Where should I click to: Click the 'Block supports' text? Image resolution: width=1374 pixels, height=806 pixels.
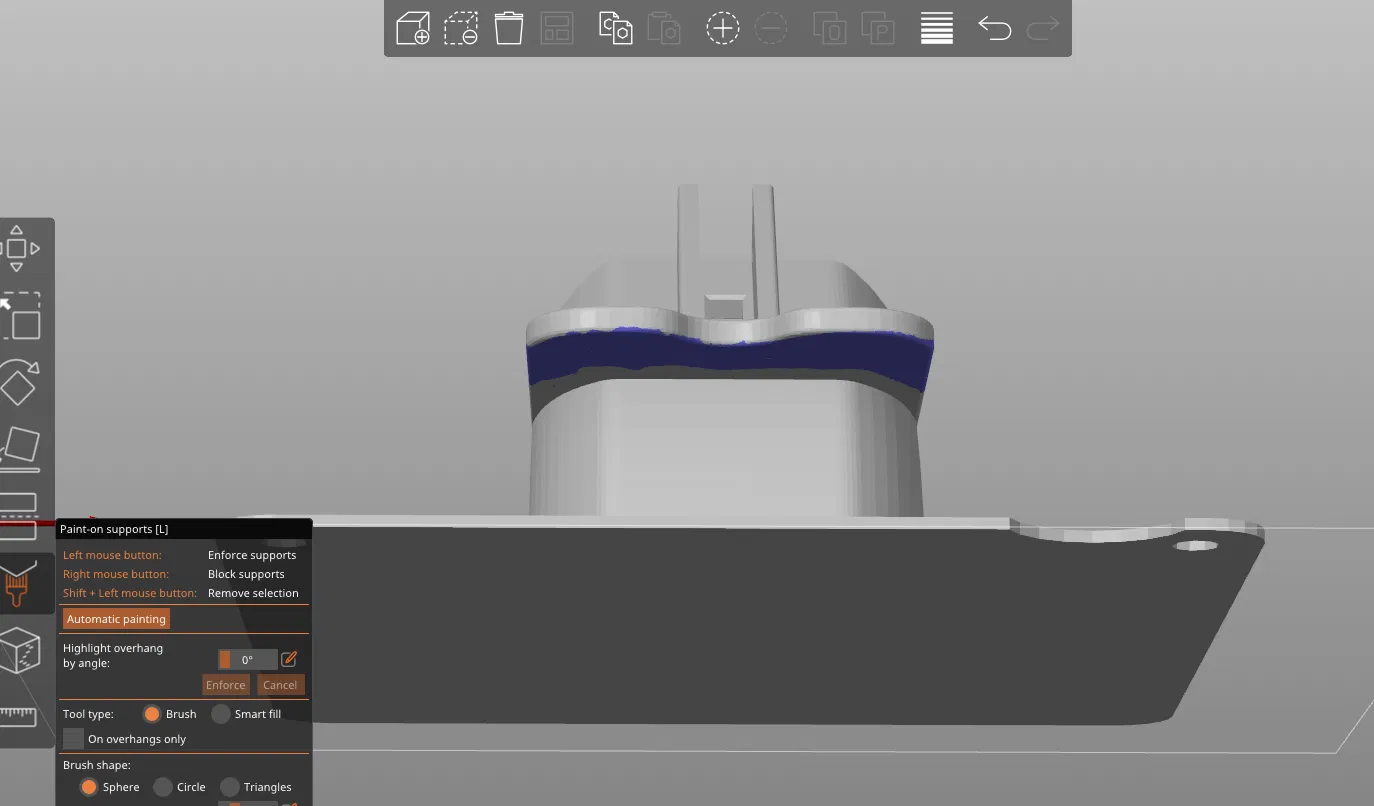pyautogui.click(x=246, y=574)
